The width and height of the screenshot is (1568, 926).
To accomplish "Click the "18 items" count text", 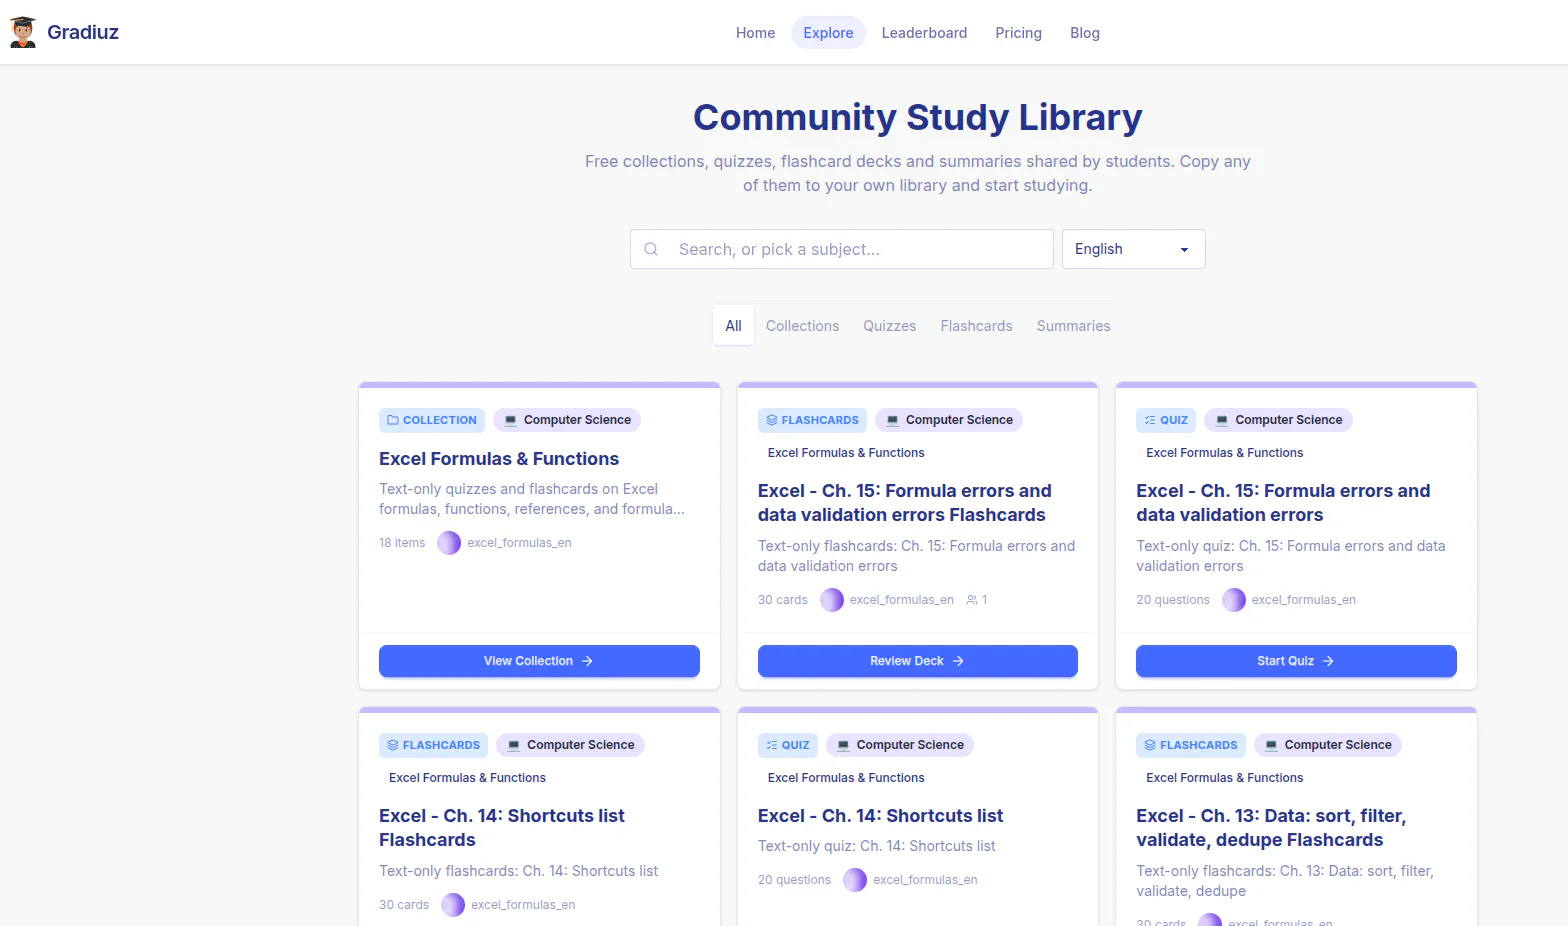I will click(402, 543).
